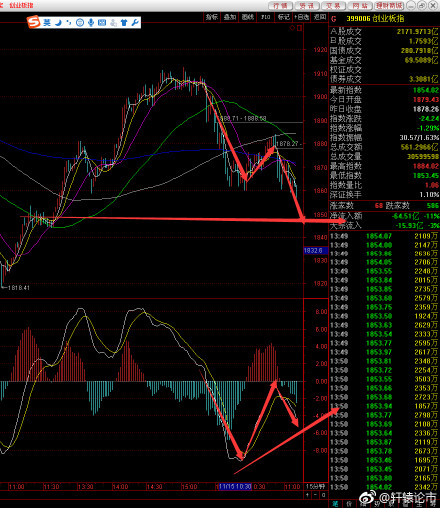
Task: Open the wrench toolbox icon in Sogou bar
Action: [x=135, y=22]
